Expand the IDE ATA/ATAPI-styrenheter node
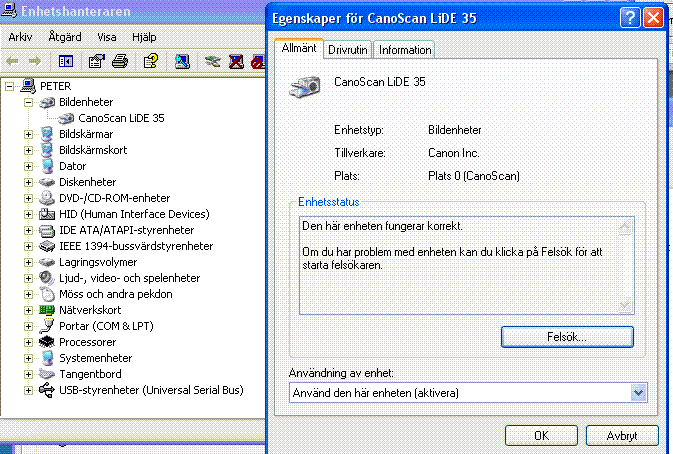This screenshot has height=454, width=673. pyautogui.click(x=28, y=230)
